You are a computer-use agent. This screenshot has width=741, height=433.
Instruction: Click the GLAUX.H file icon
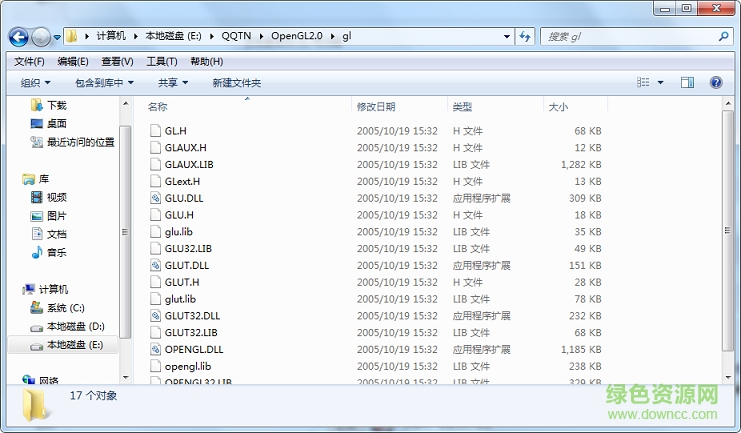pos(155,147)
